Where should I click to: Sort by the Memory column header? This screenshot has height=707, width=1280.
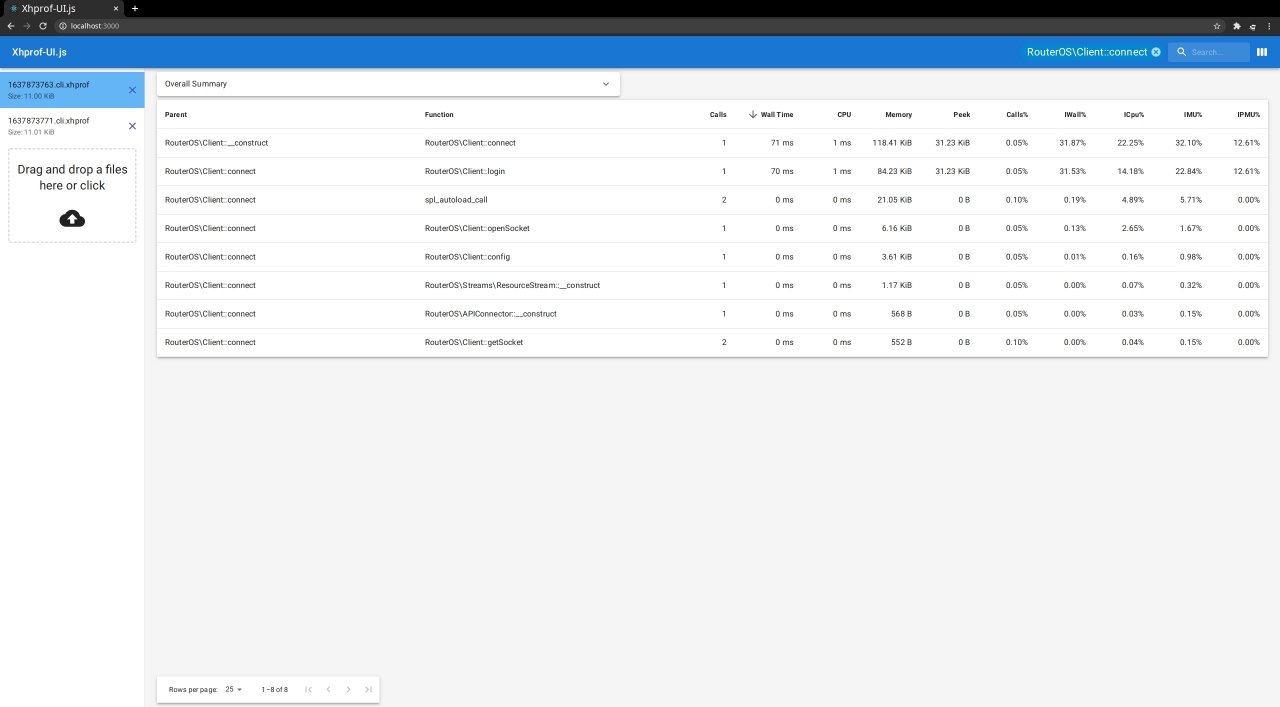[x=898, y=115]
